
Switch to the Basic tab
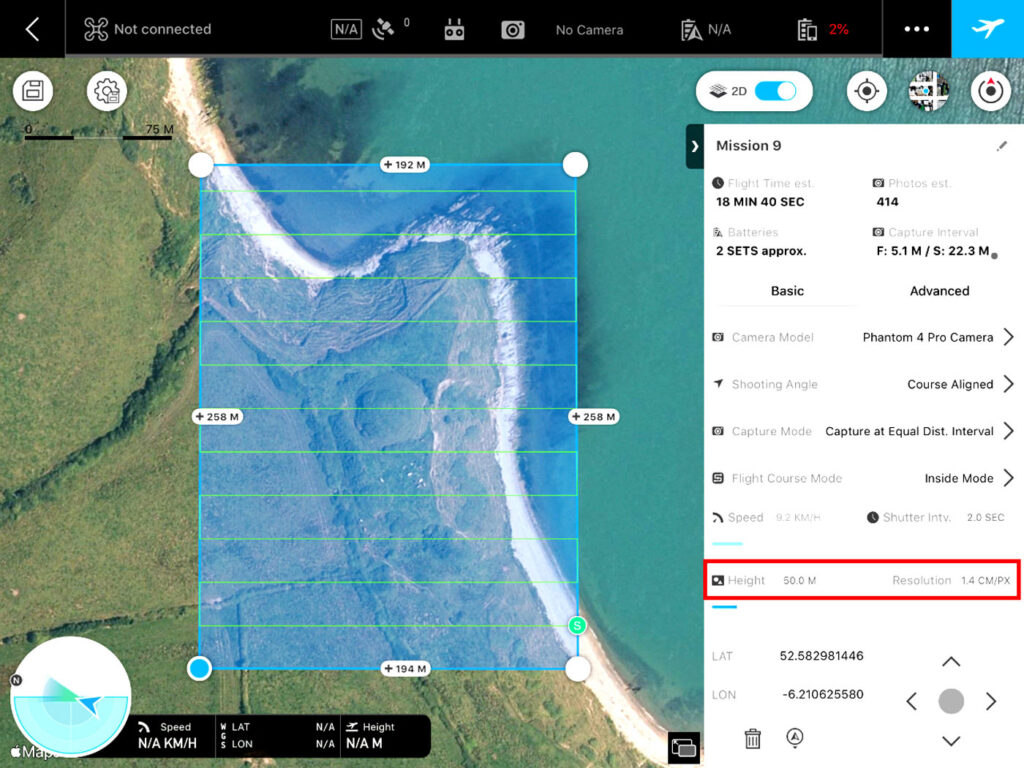pyautogui.click(x=787, y=291)
